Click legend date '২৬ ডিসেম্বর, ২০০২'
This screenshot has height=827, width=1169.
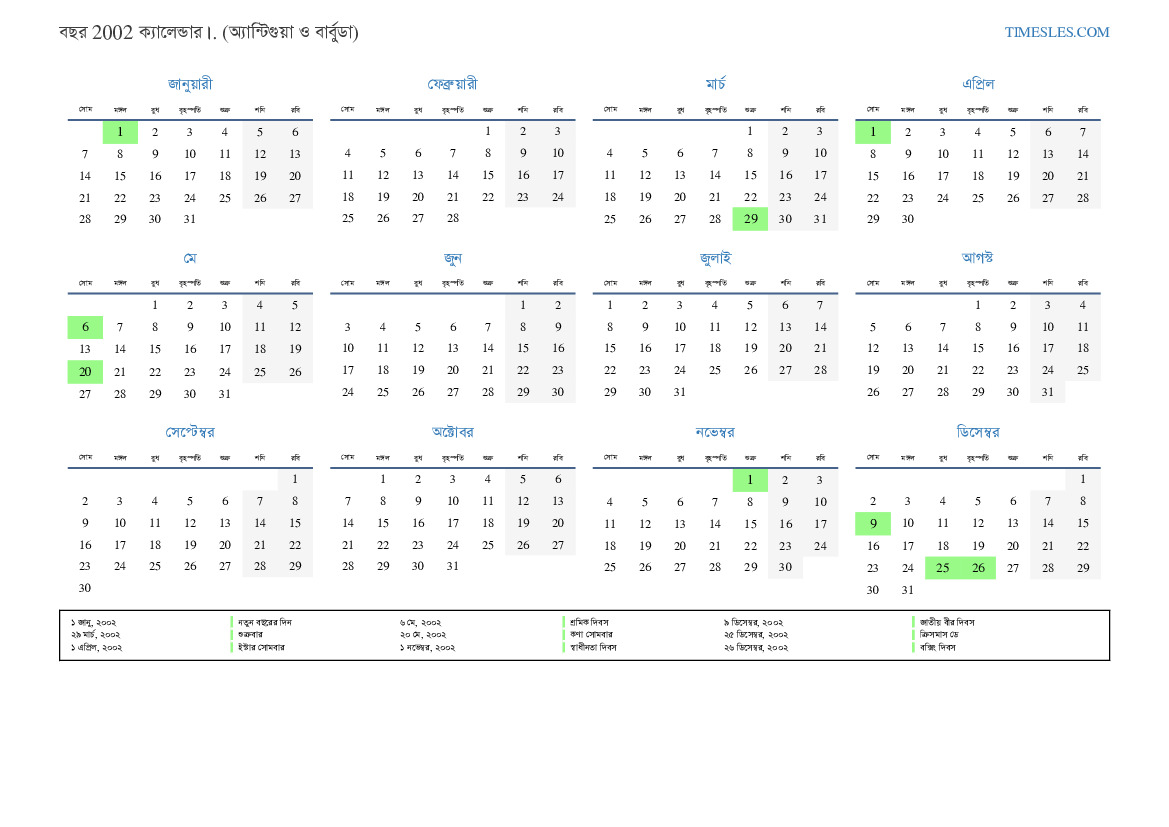click(755, 647)
